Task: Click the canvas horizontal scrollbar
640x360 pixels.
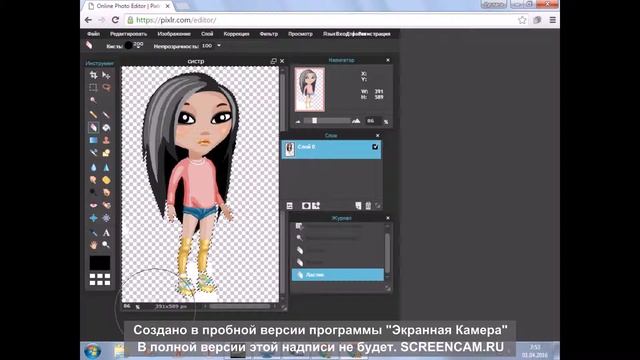Action: tap(240, 306)
